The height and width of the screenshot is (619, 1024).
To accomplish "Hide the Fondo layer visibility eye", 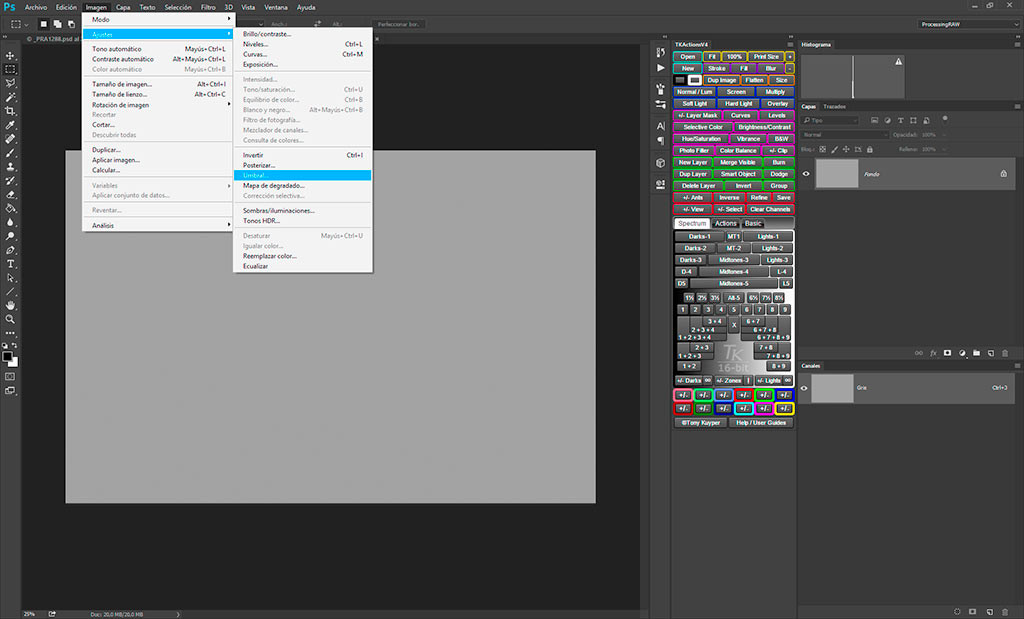I will (x=805, y=173).
